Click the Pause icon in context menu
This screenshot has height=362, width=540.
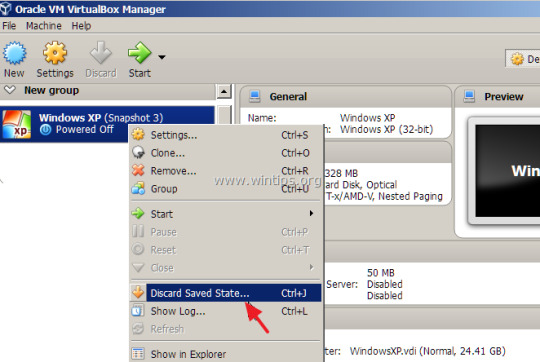[138, 231]
